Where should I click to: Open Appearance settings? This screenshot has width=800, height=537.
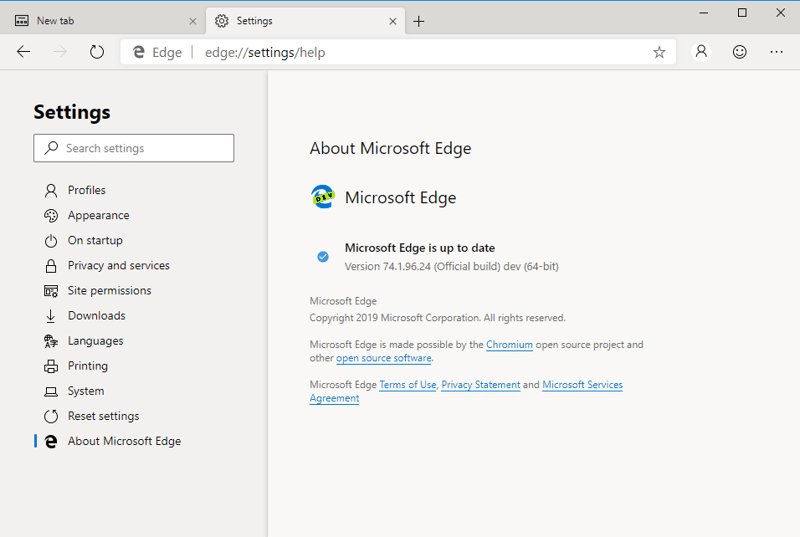click(98, 215)
